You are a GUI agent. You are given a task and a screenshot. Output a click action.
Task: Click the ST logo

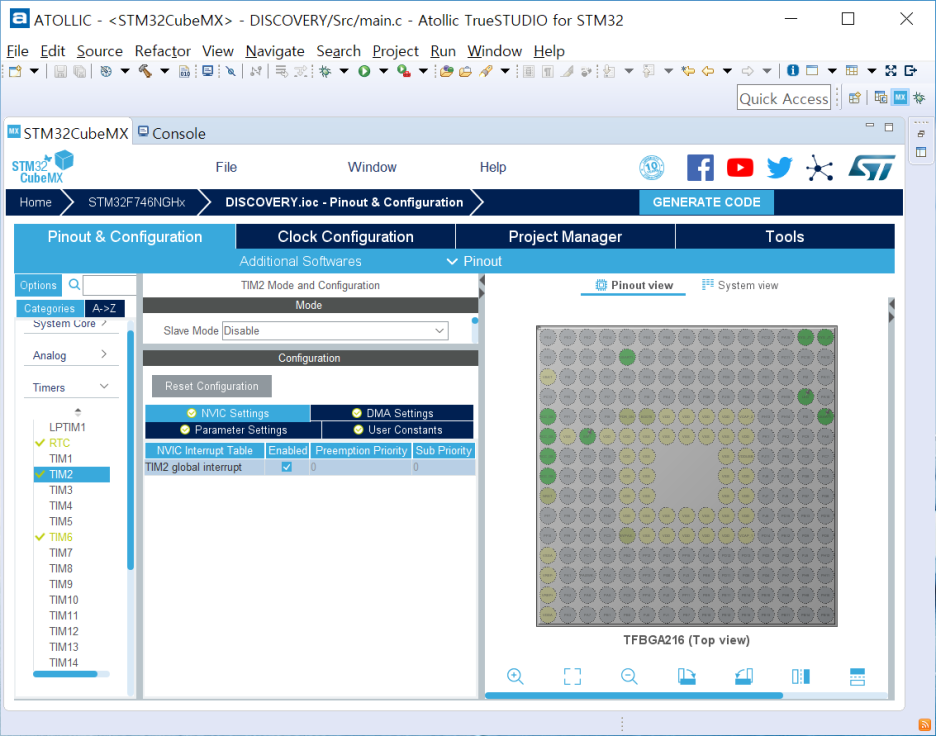[x=872, y=168]
